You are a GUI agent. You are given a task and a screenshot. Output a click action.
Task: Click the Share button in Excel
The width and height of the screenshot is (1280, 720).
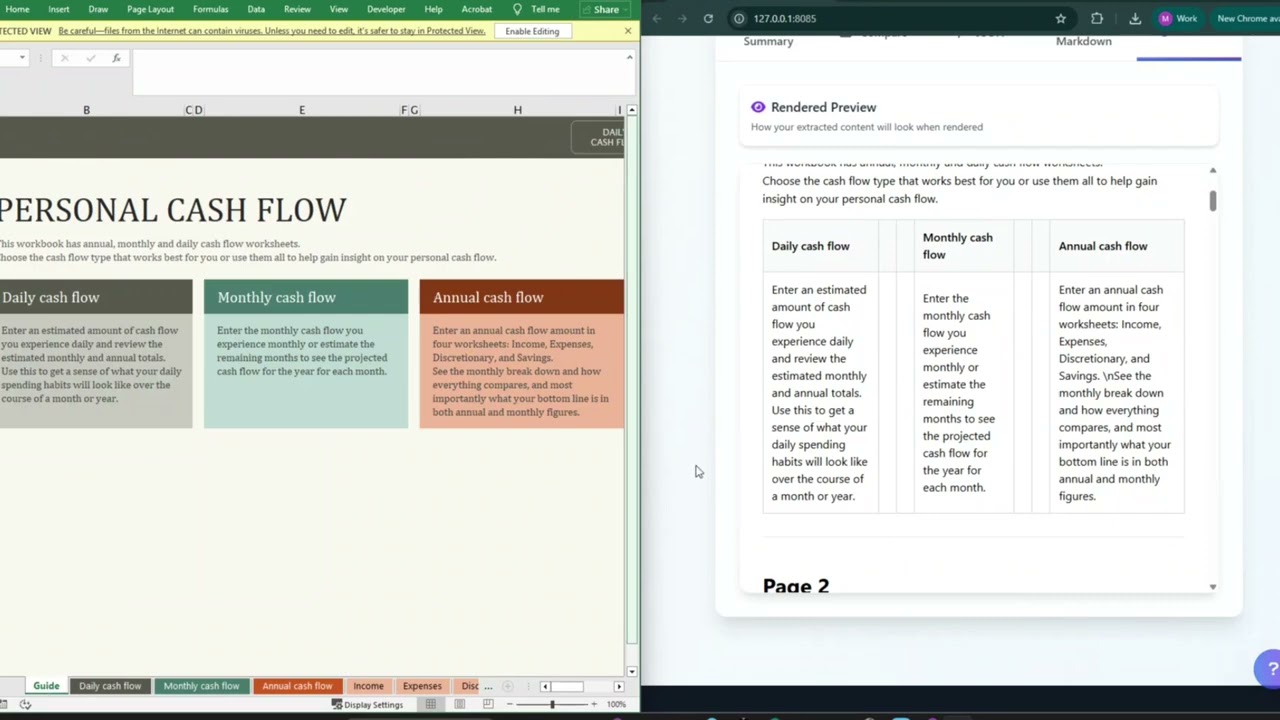(606, 9)
